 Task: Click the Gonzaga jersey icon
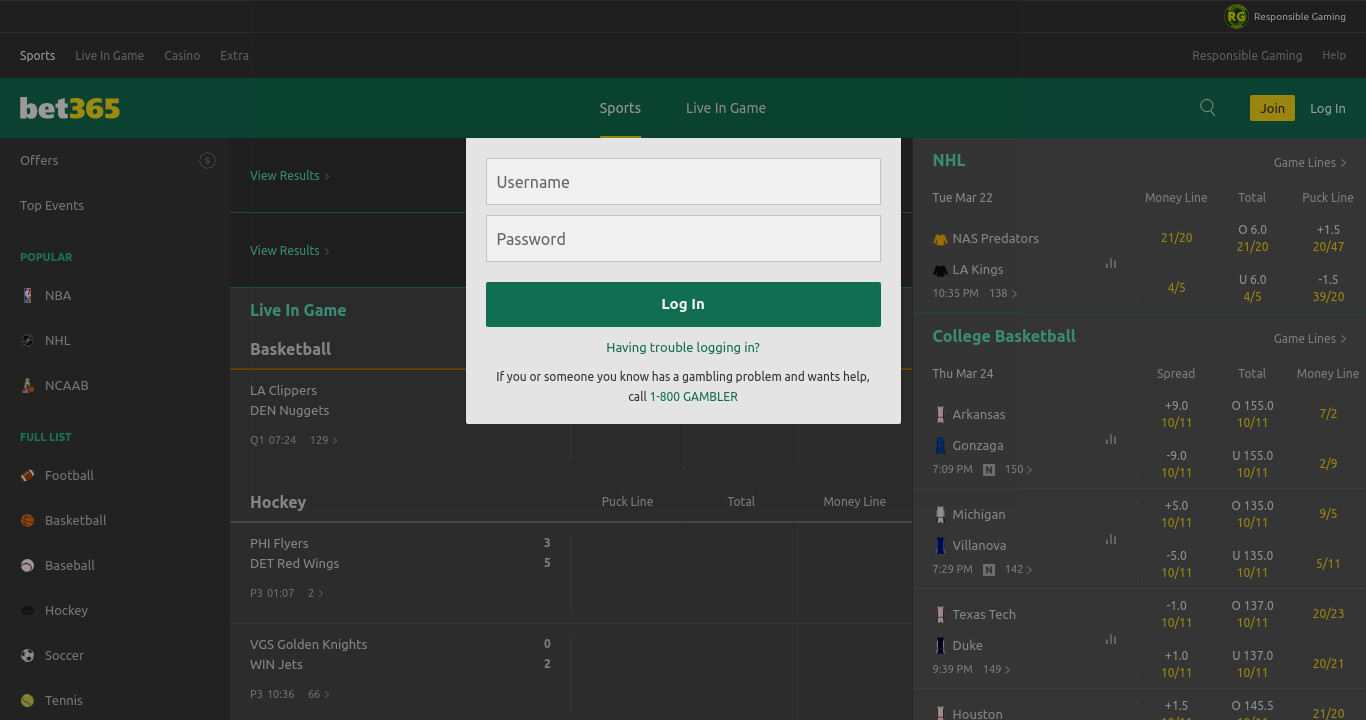click(x=940, y=445)
